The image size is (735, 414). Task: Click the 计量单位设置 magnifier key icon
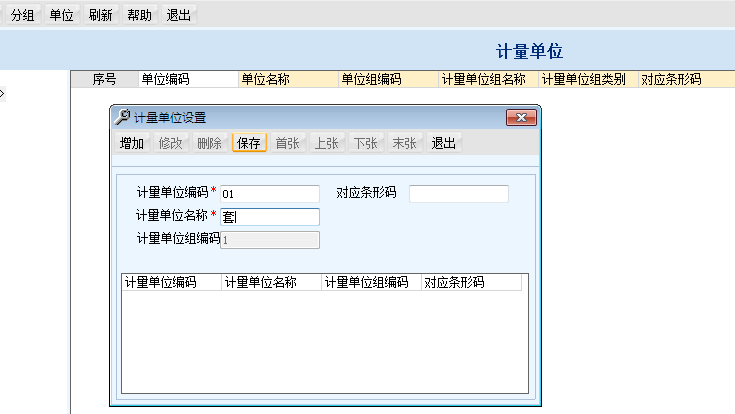(x=123, y=117)
